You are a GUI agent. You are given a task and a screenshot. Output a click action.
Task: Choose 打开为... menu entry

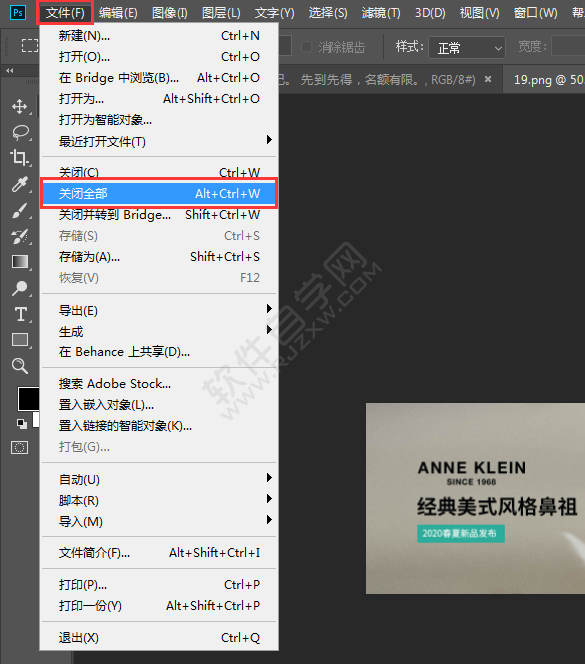point(159,99)
